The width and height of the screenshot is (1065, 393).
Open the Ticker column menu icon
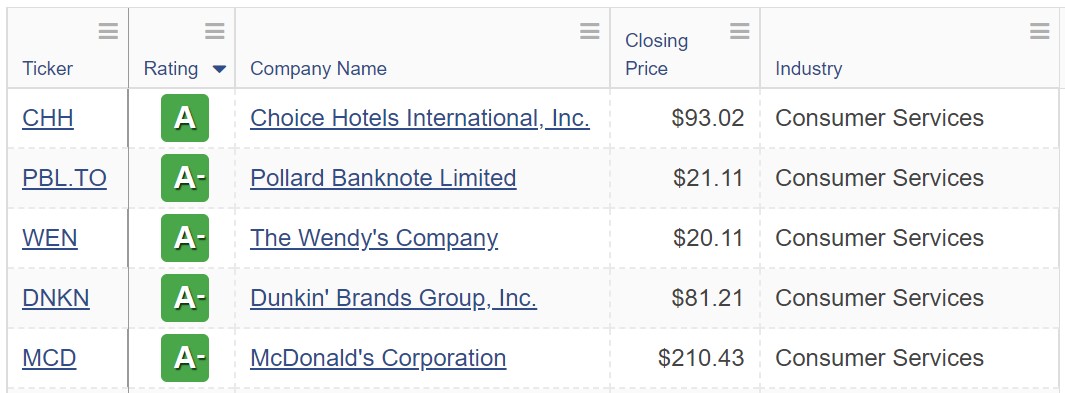[108, 31]
